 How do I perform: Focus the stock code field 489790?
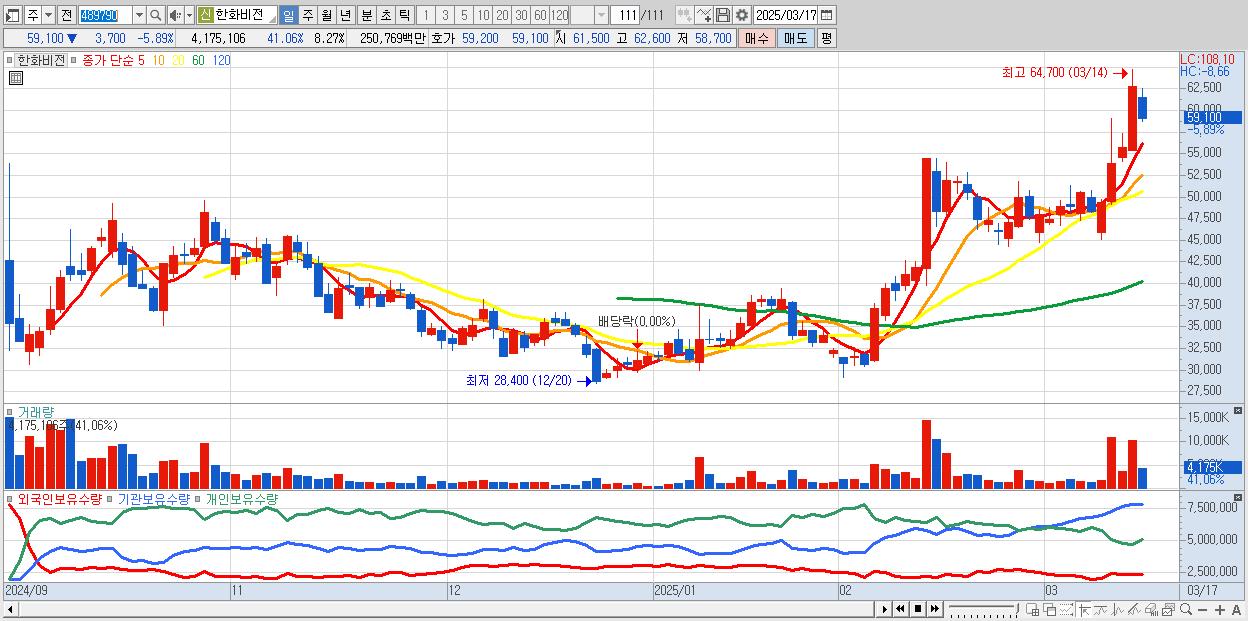tap(105, 15)
